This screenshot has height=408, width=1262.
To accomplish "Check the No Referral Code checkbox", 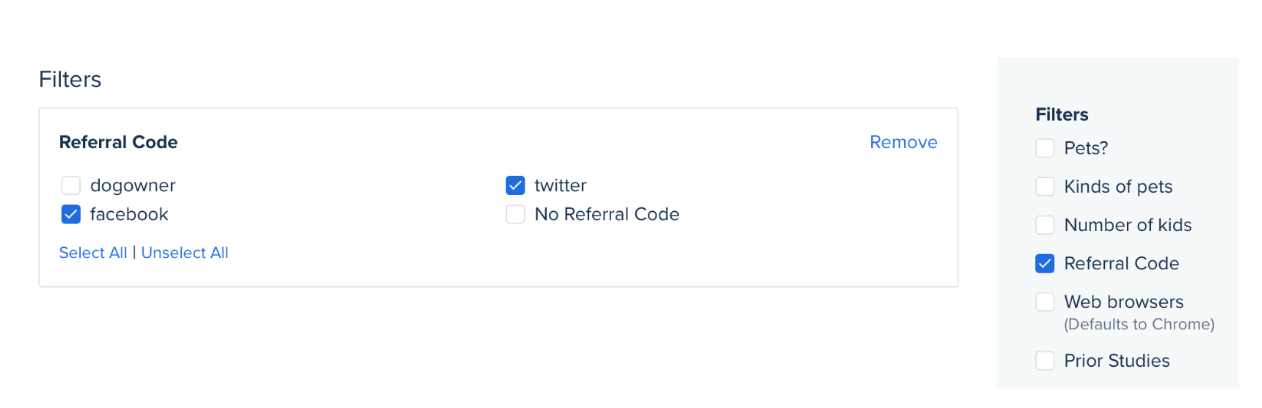I will coord(515,214).
